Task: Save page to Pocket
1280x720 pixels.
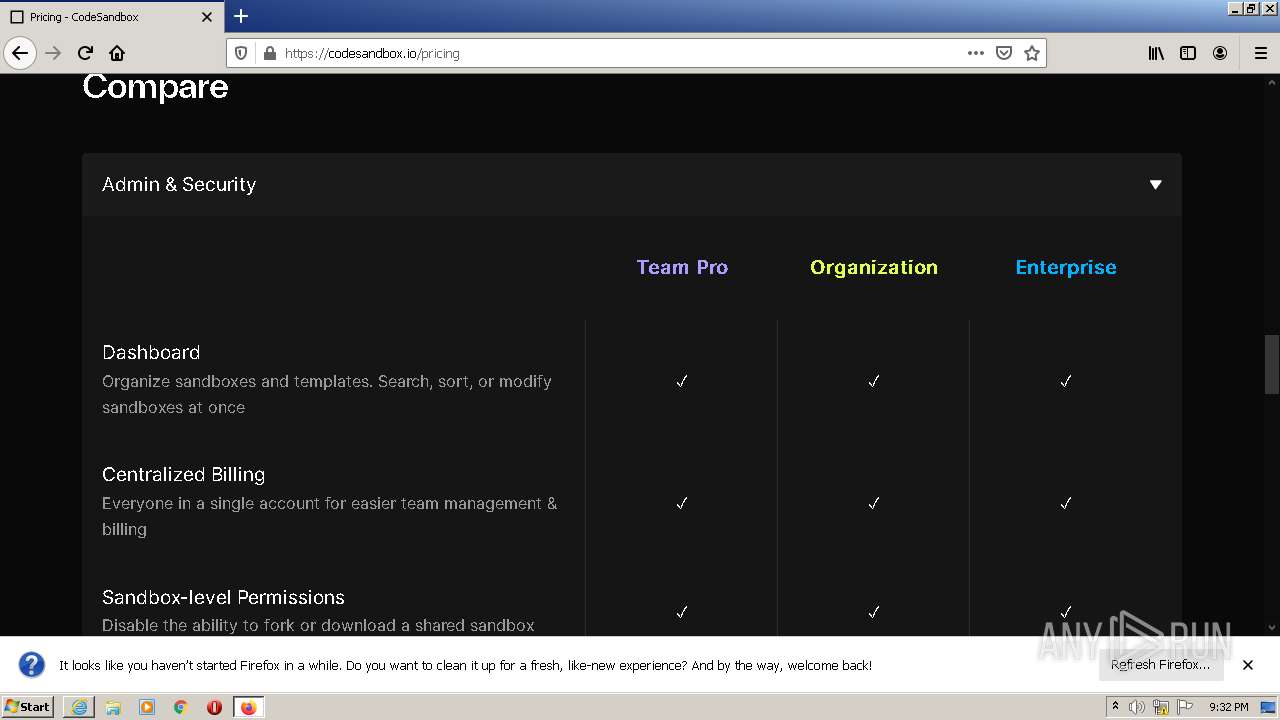Action: [x=1004, y=53]
